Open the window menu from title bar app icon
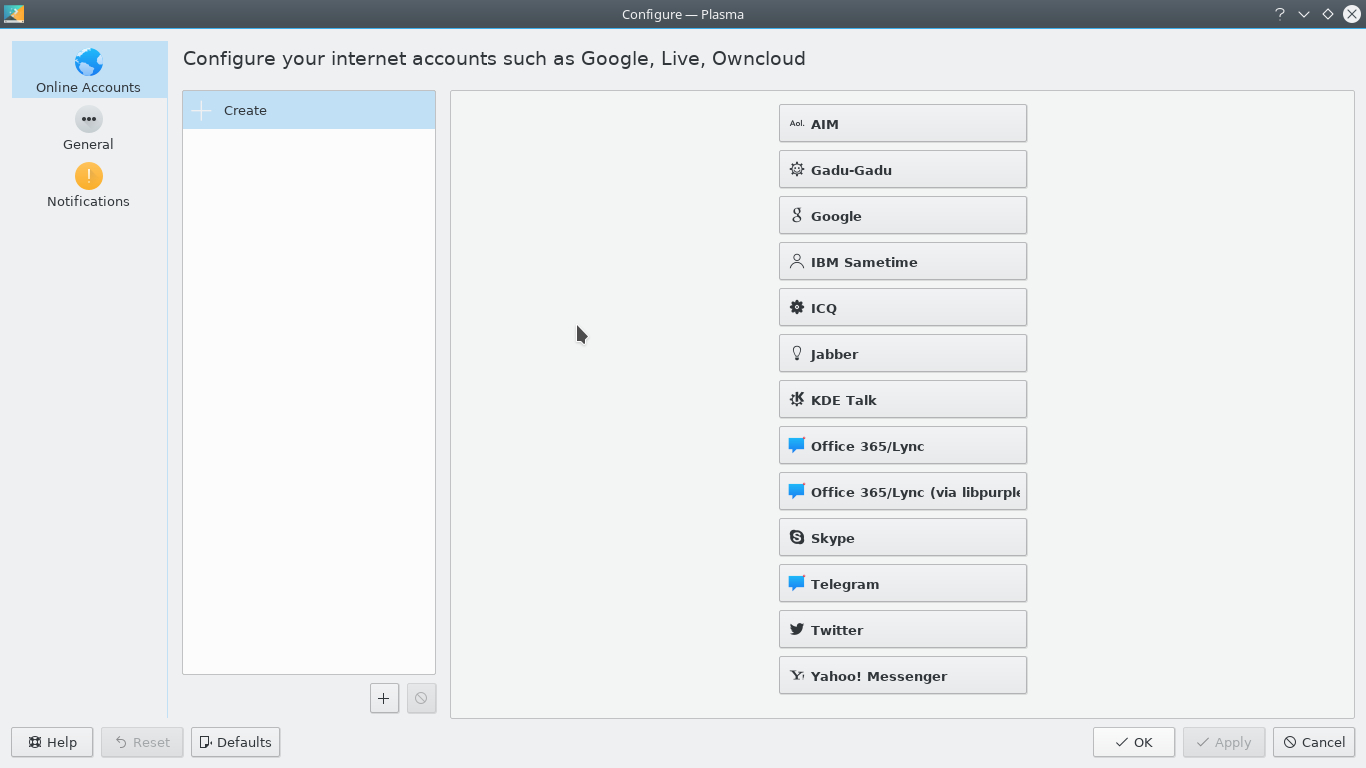1366x768 pixels. click(14, 14)
